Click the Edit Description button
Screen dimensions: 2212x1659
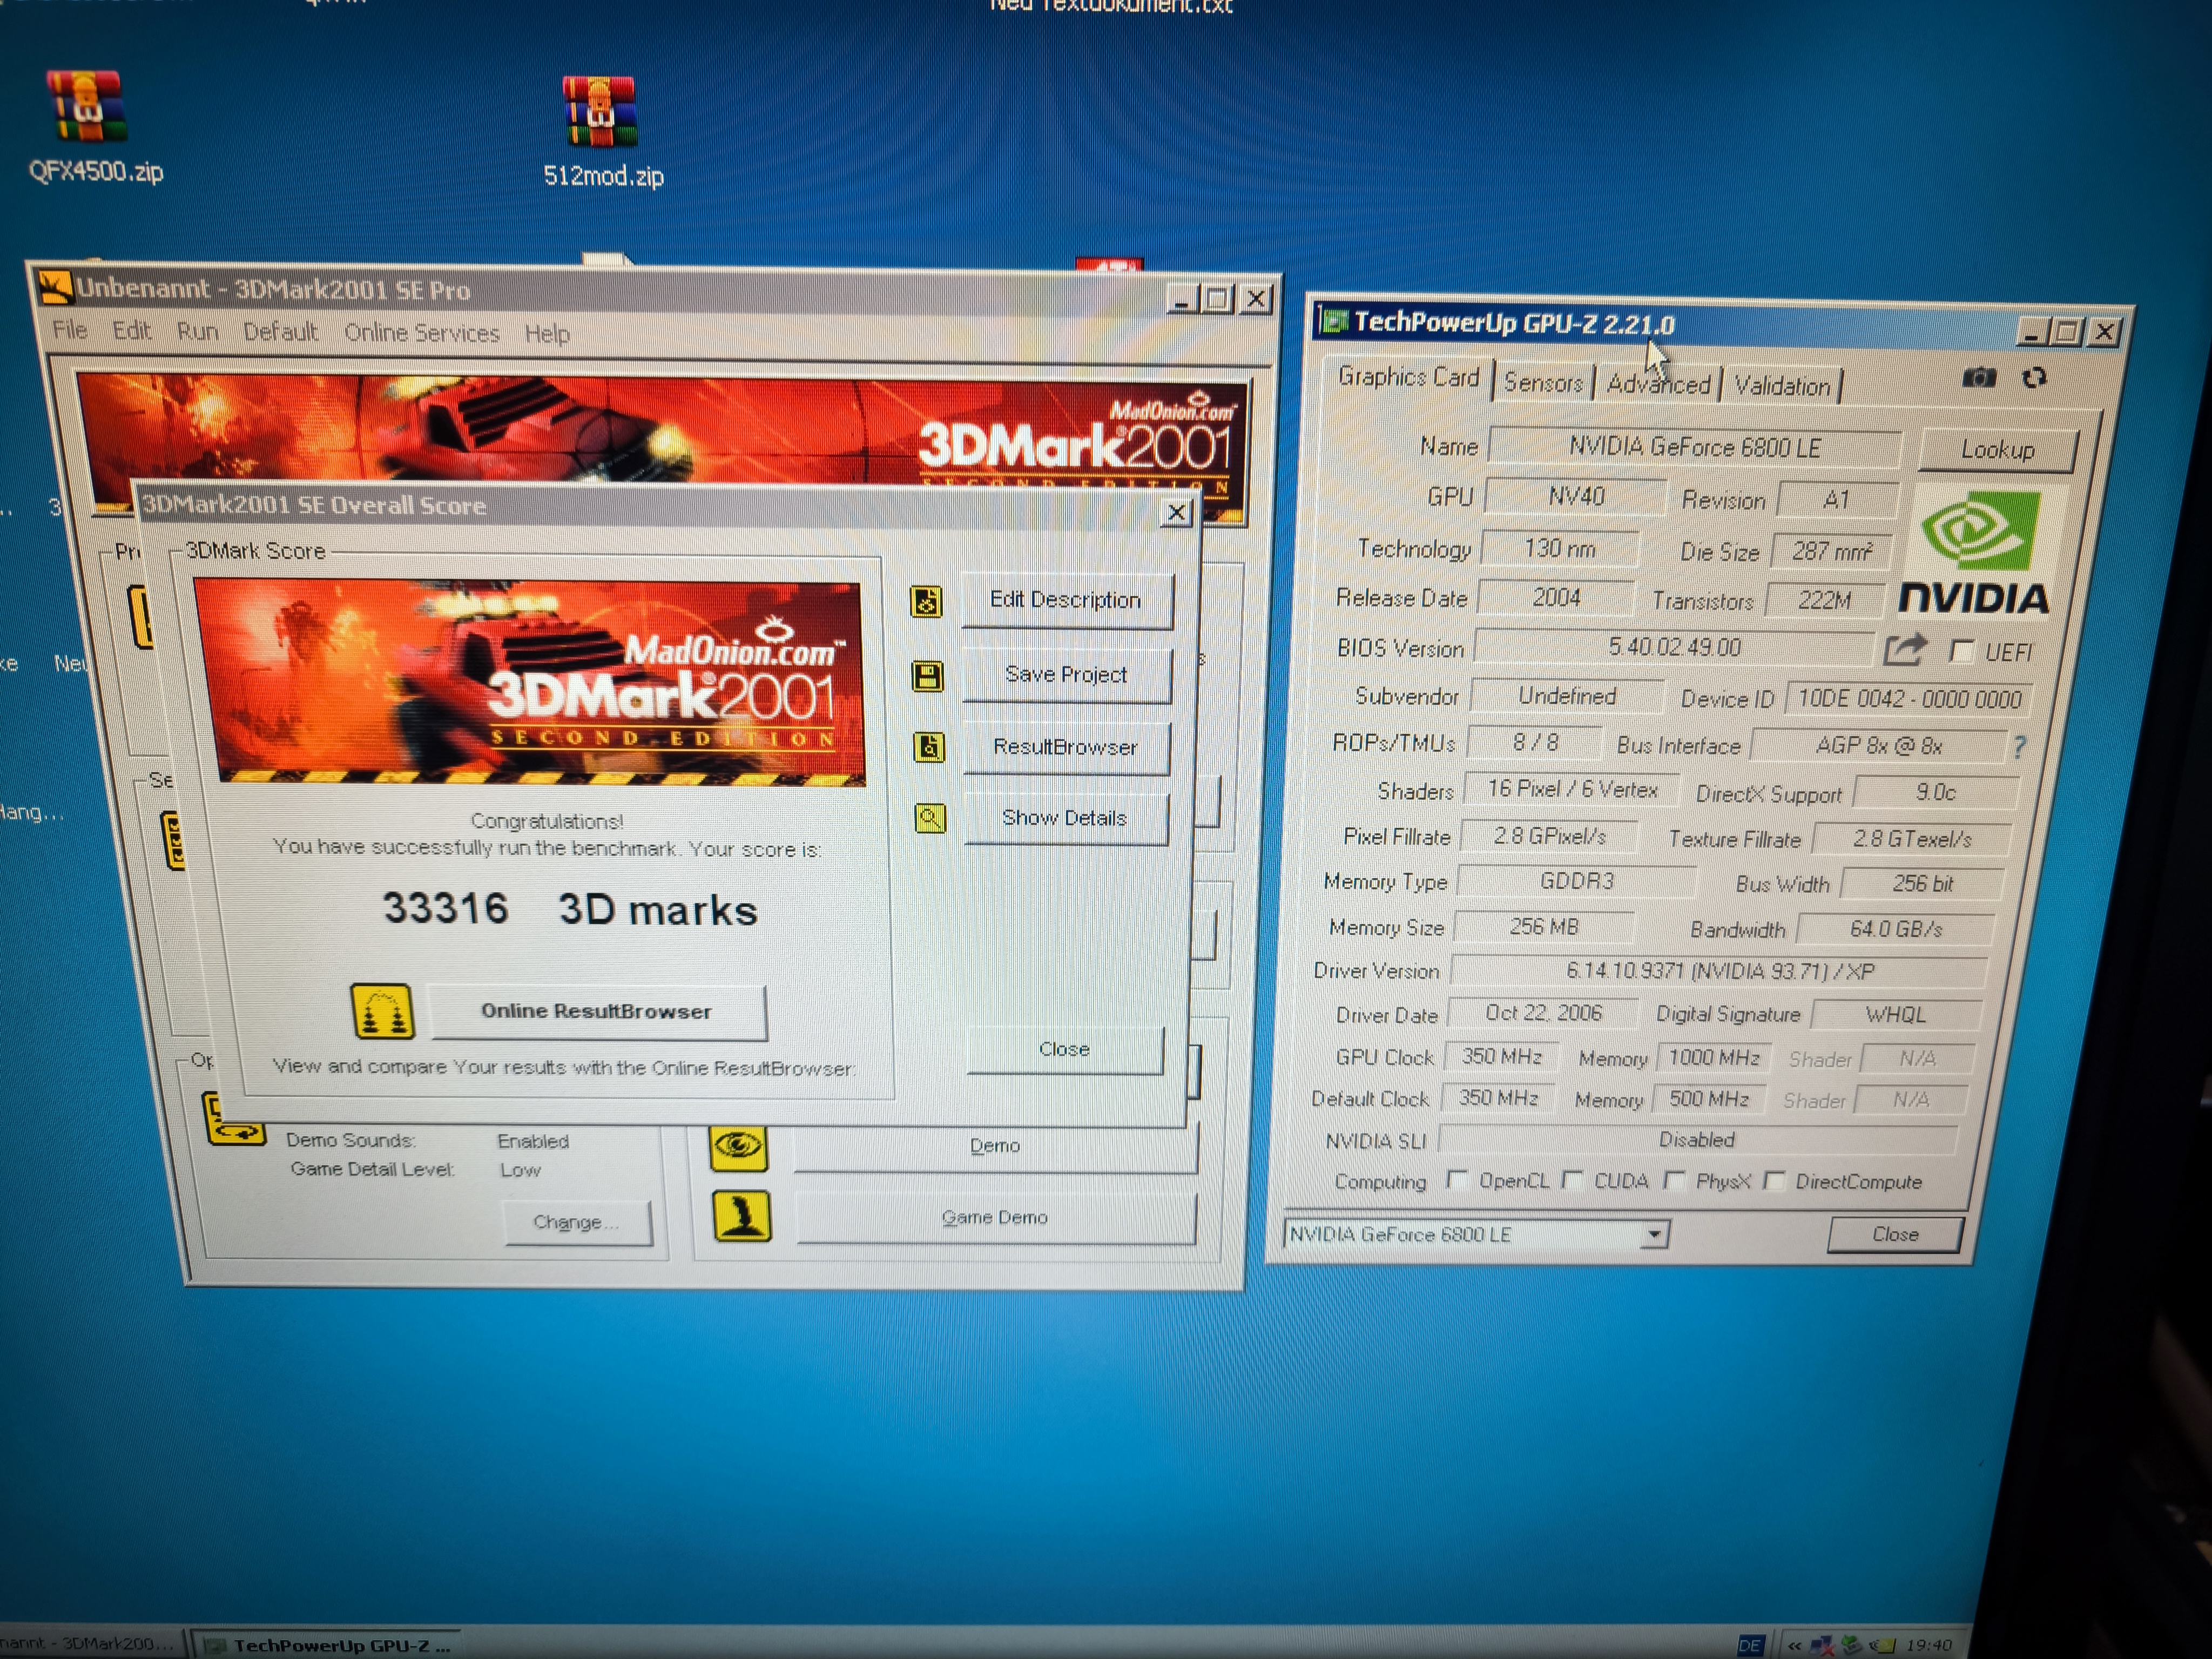point(1065,600)
